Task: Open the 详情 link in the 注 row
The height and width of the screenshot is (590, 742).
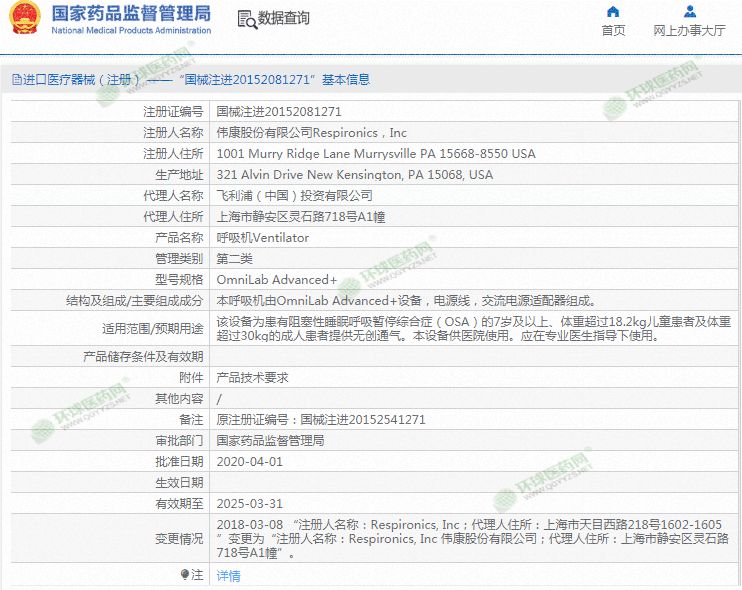Action: [x=229, y=576]
